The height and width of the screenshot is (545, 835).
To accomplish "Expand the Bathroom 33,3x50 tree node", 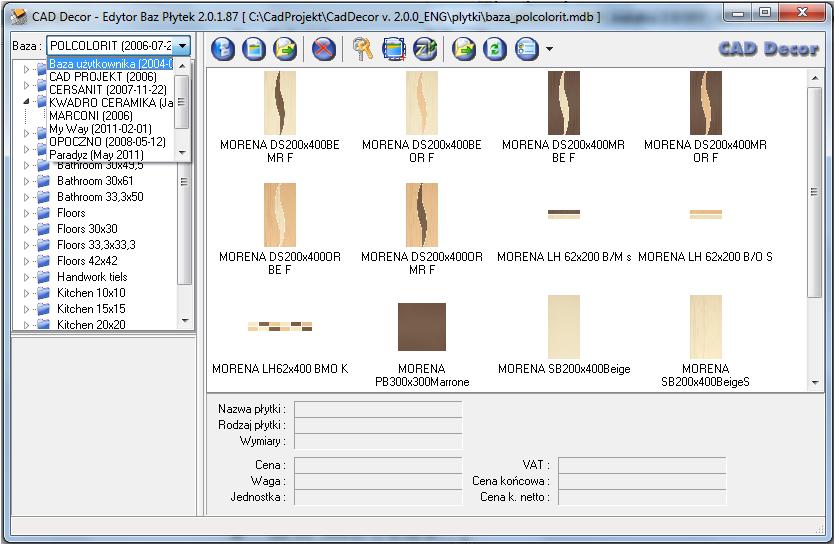I will pos(26,197).
